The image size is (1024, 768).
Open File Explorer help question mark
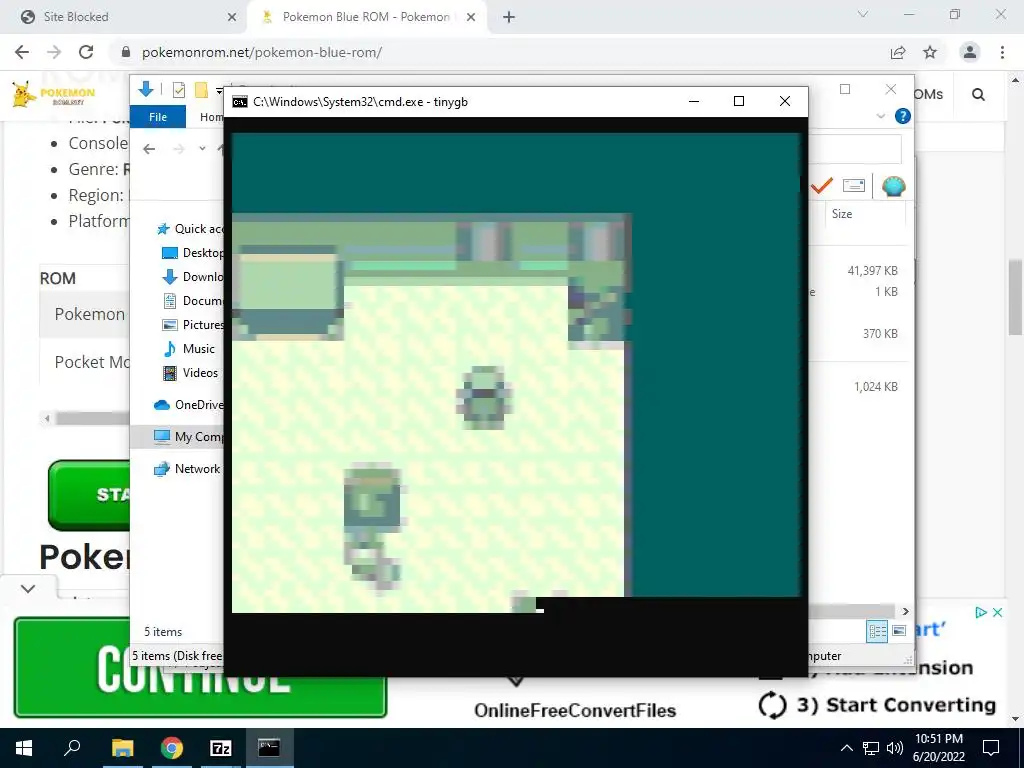pyautogui.click(x=903, y=116)
